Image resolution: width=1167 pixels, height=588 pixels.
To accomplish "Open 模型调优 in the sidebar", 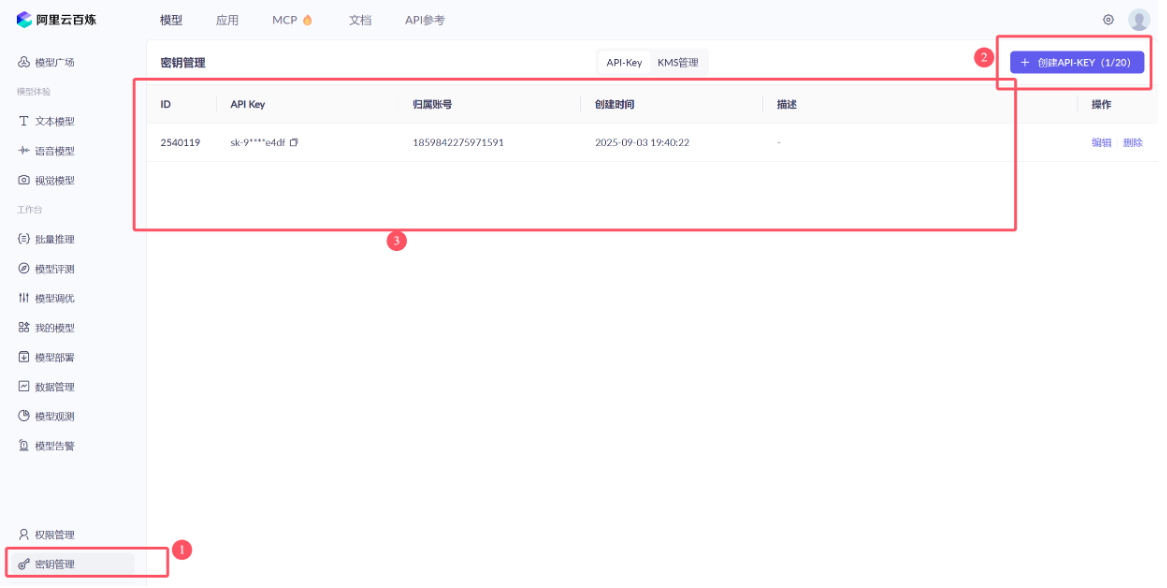I will click(x=54, y=299).
